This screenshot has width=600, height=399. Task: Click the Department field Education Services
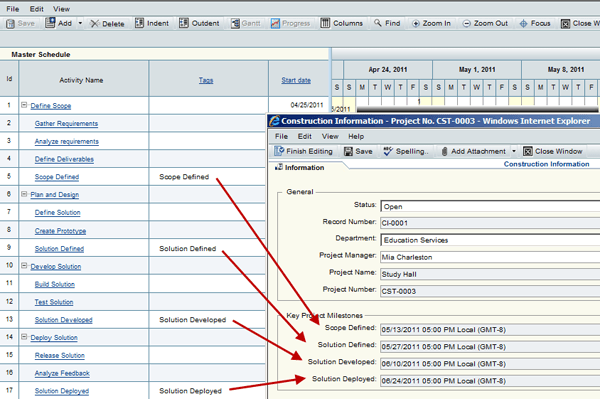[490, 240]
